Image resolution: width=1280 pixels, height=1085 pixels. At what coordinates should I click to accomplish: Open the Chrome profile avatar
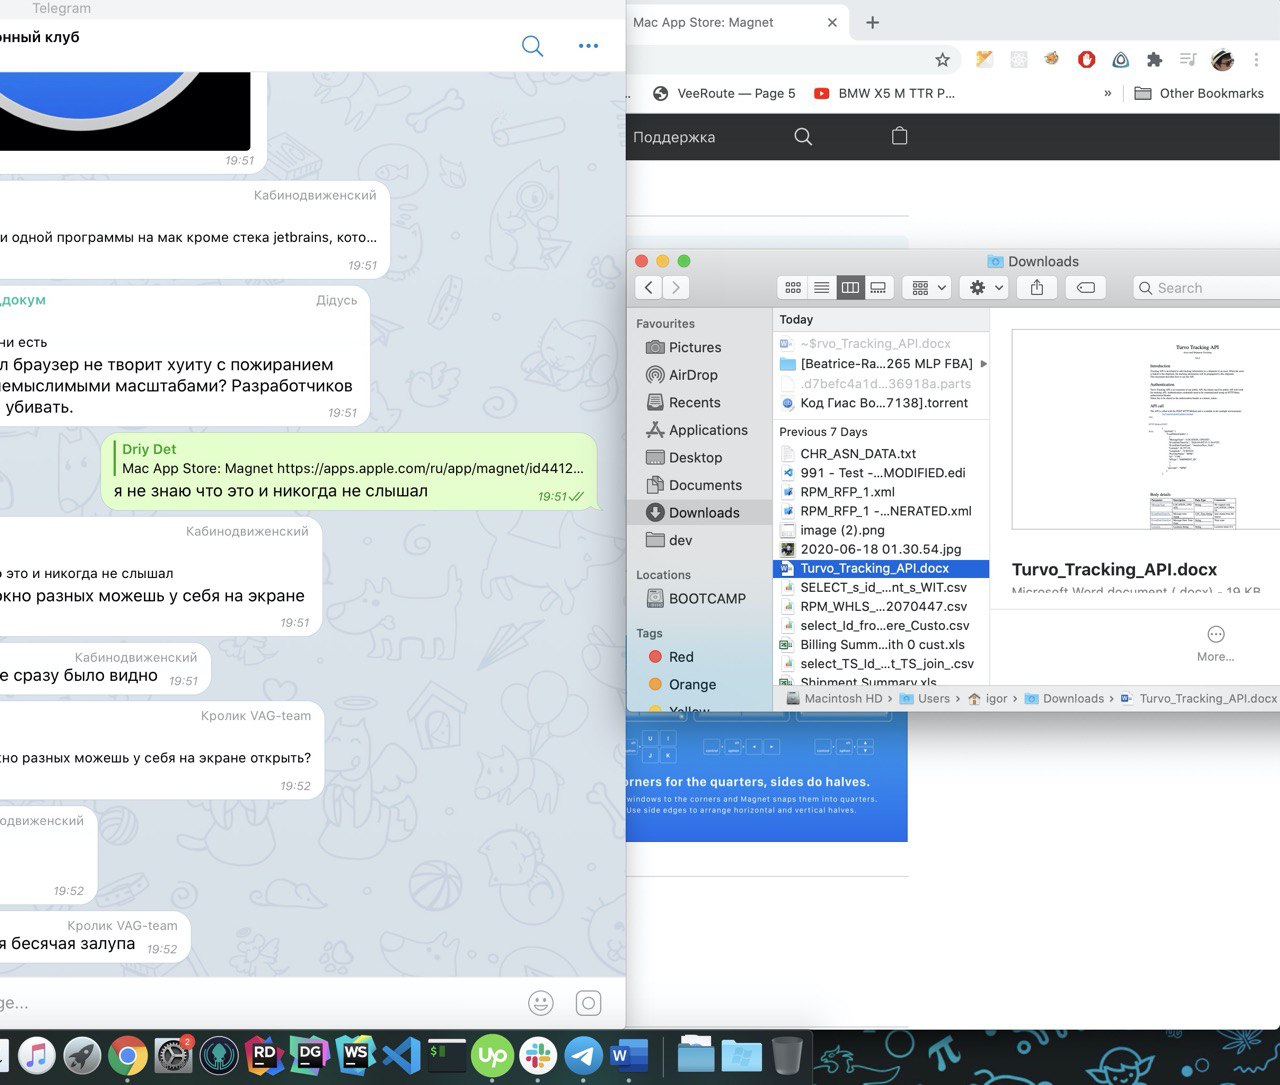(x=1222, y=60)
